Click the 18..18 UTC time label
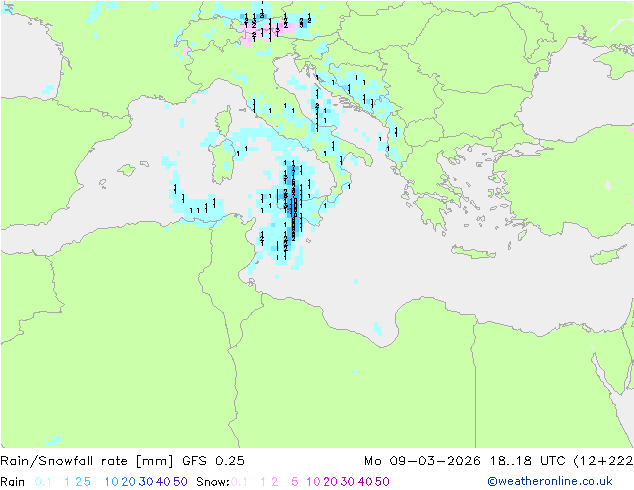 click(528, 461)
